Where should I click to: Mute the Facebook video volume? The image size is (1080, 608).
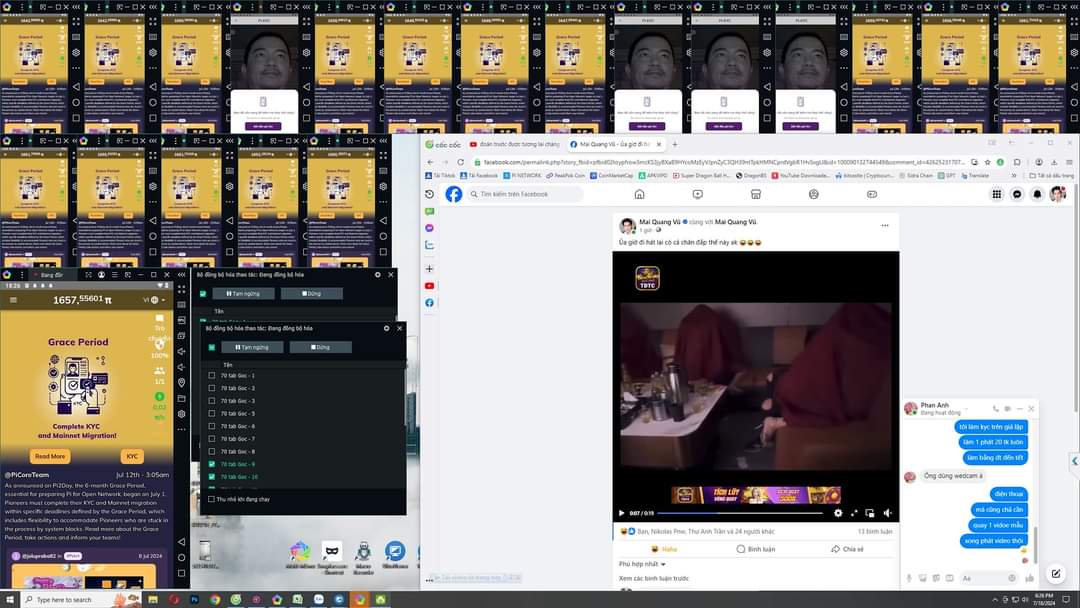point(887,513)
